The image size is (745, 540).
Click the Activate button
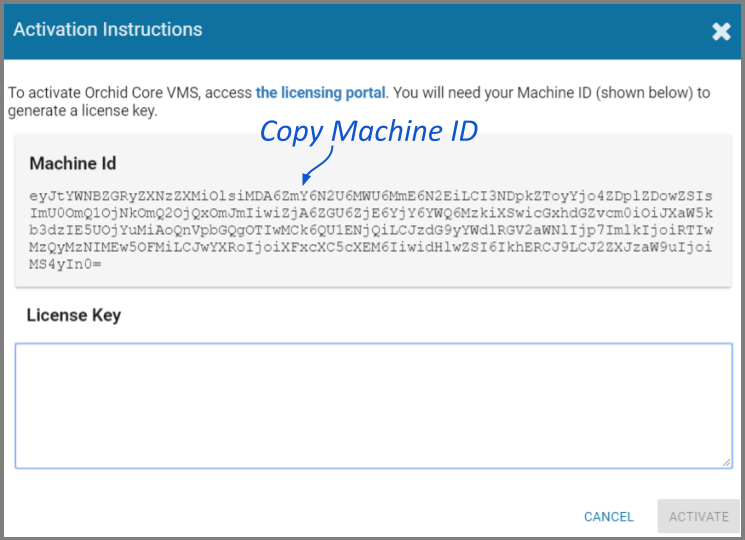pos(698,516)
